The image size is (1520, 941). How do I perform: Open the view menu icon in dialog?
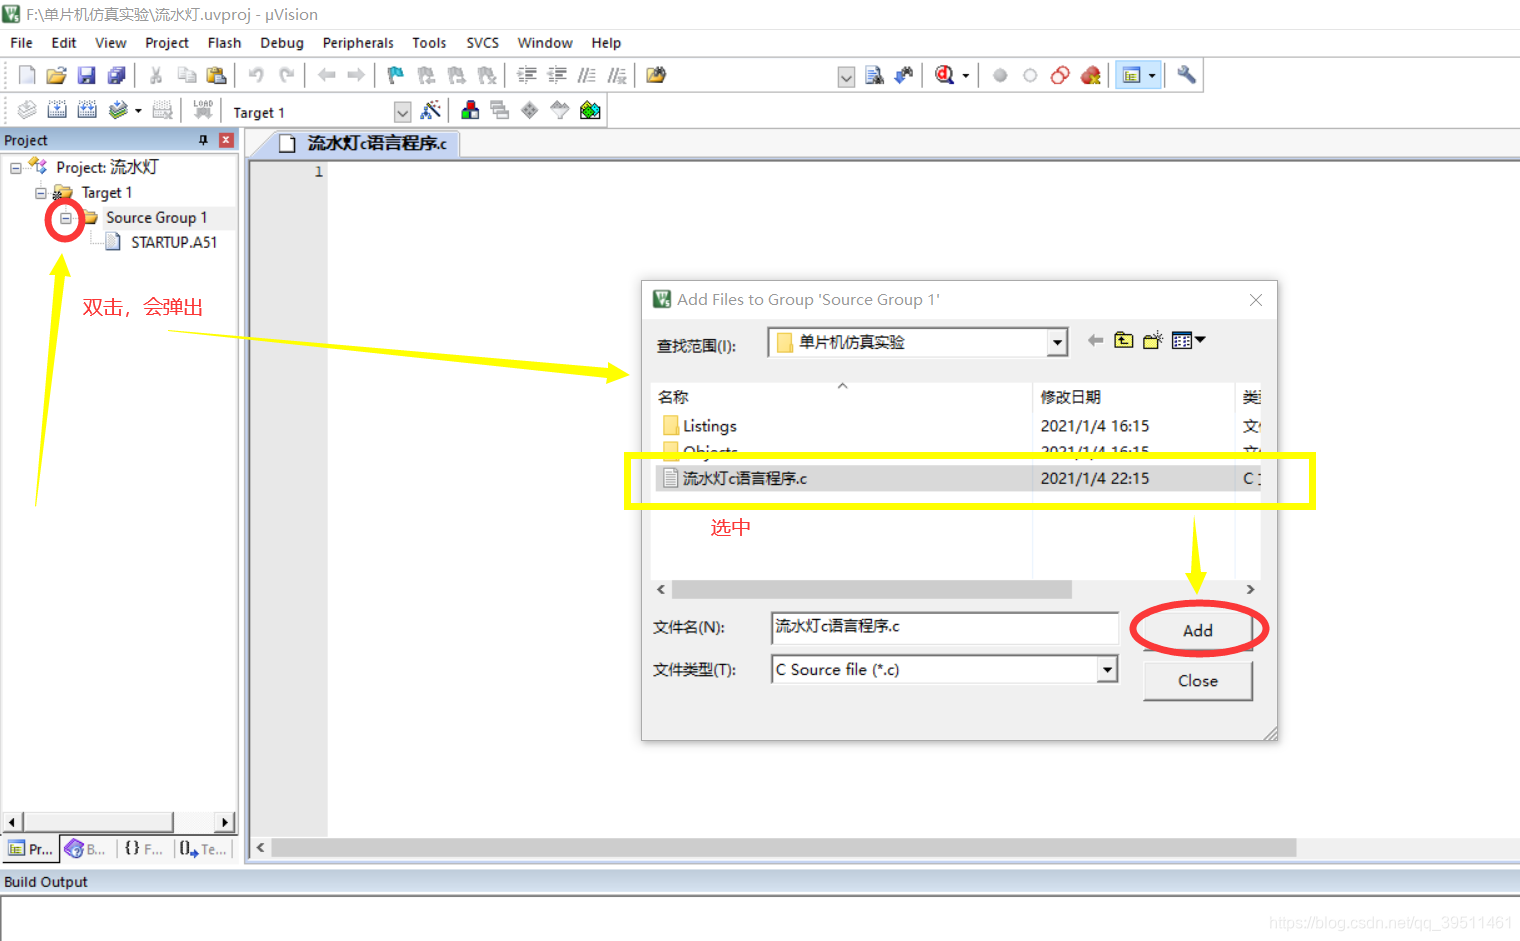point(1188,341)
